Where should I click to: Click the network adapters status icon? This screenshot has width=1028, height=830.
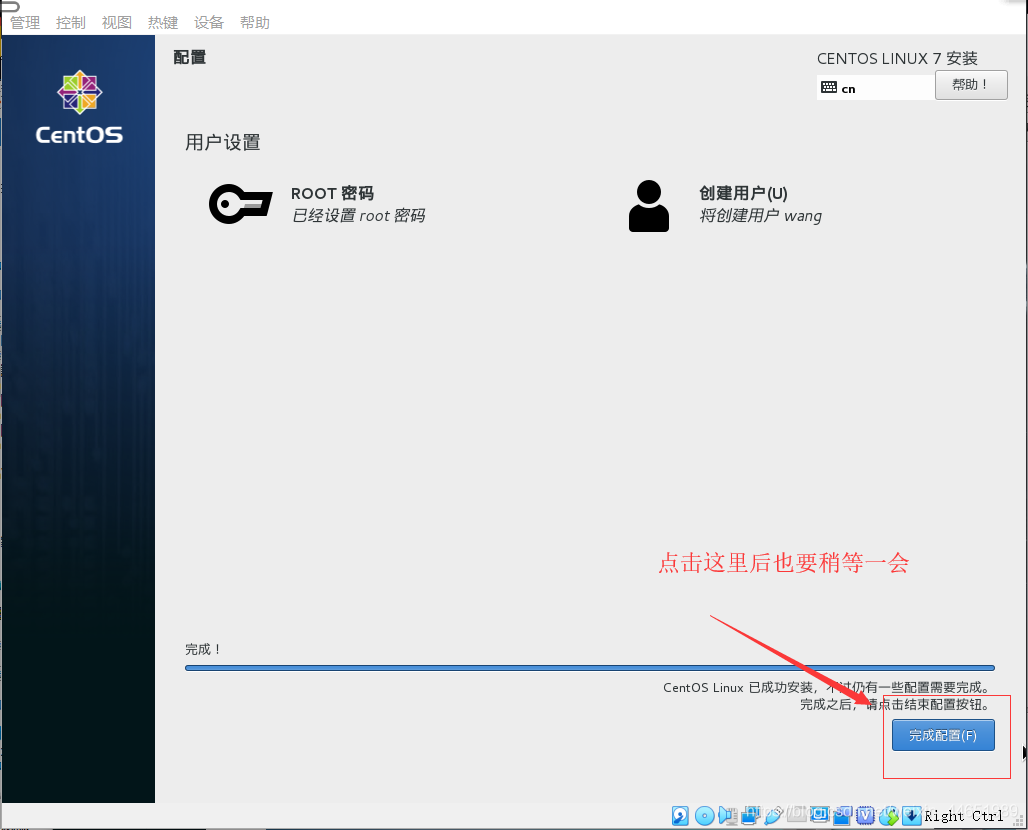click(750, 816)
